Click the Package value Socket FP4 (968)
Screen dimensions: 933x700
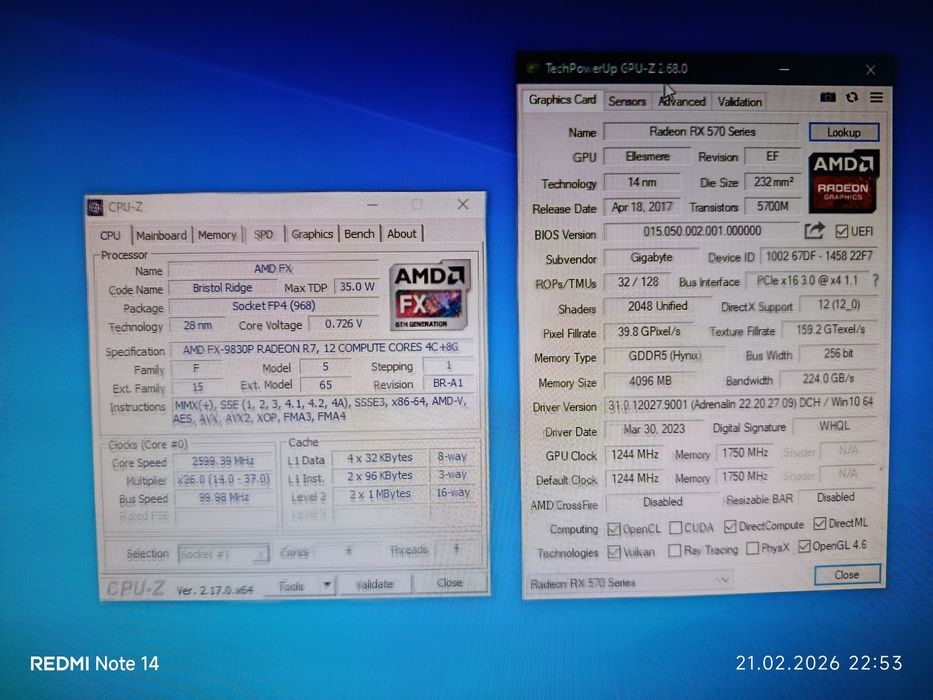[x=273, y=306]
